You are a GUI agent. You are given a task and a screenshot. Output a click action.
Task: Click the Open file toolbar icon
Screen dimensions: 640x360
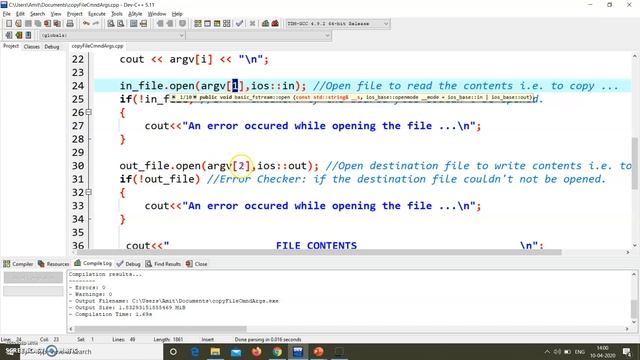pos(18,24)
